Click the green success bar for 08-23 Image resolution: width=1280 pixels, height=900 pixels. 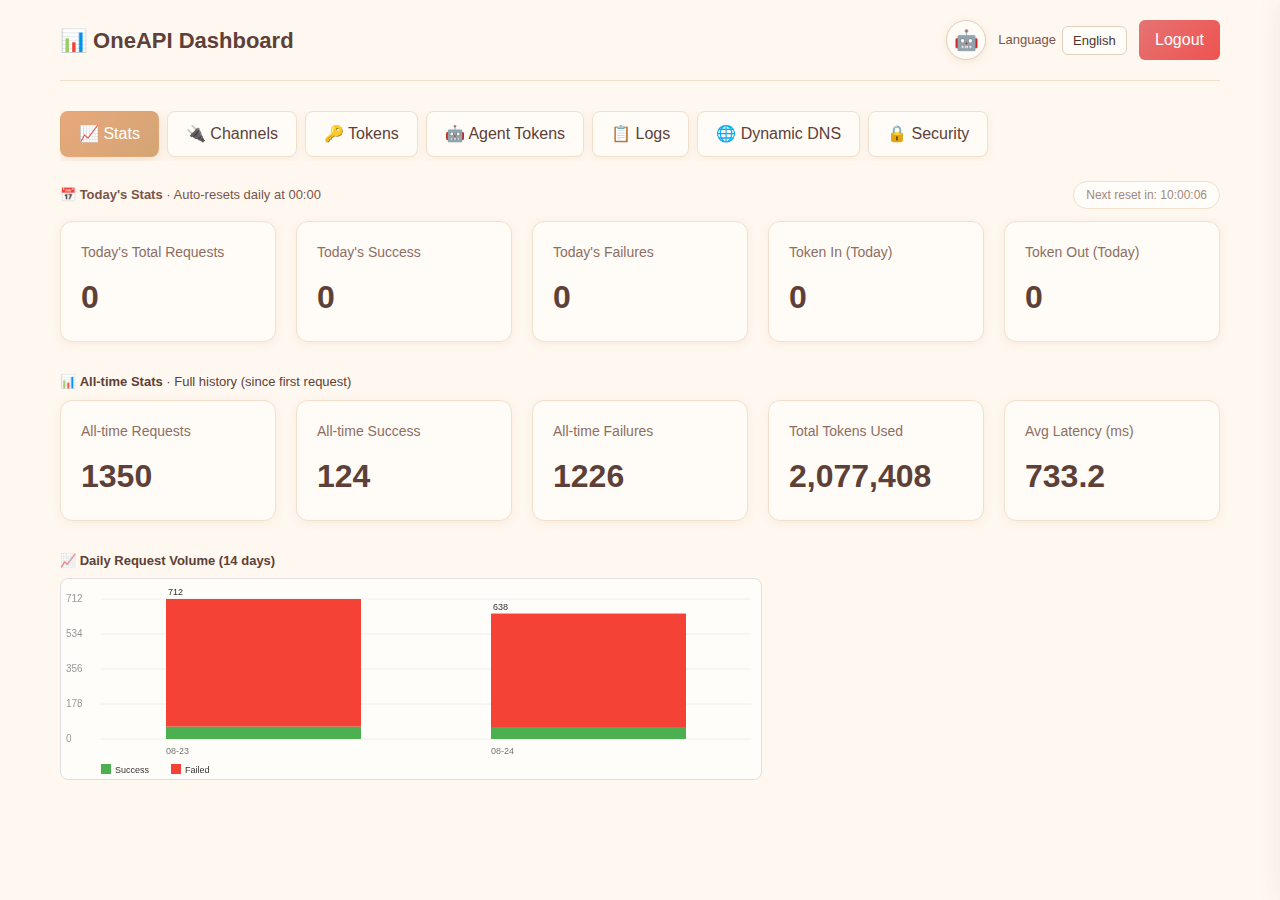tap(263, 733)
